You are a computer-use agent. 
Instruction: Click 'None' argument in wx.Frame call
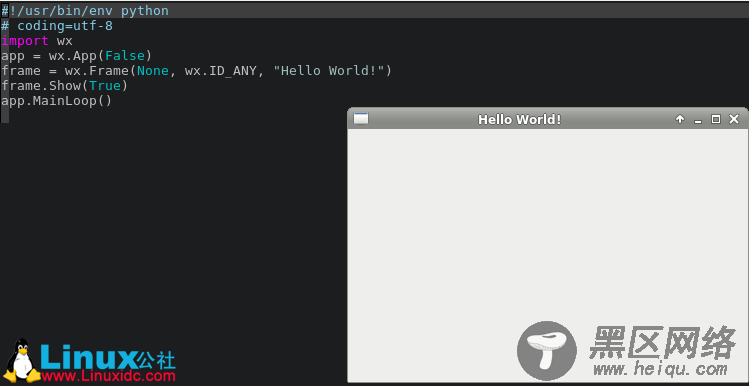pyautogui.click(x=153, y=71)
